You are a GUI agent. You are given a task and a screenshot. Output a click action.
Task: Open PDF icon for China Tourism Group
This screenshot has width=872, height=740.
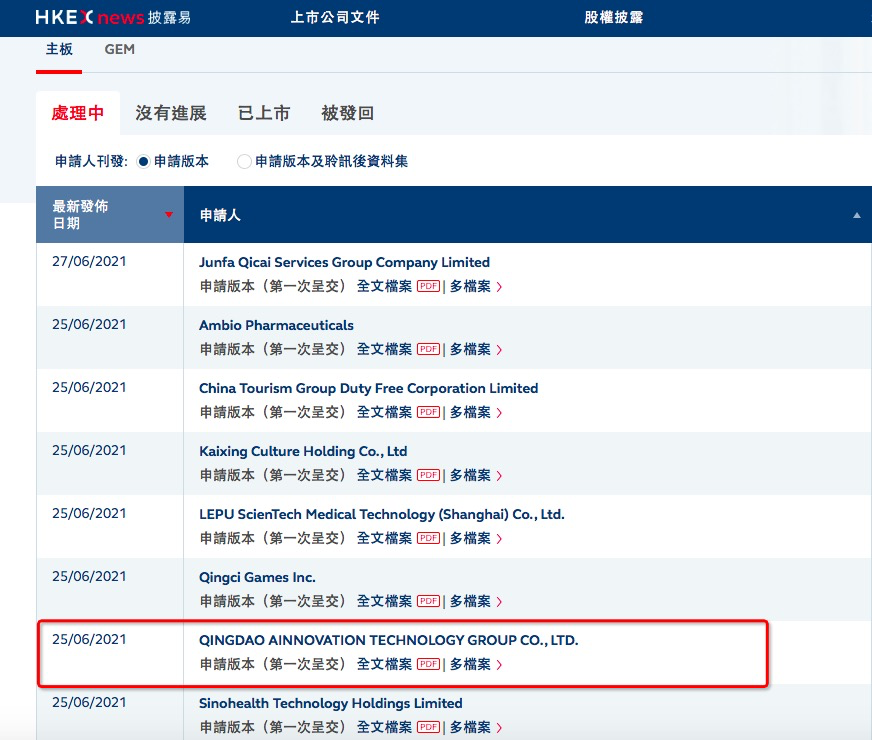coord(428,412)
